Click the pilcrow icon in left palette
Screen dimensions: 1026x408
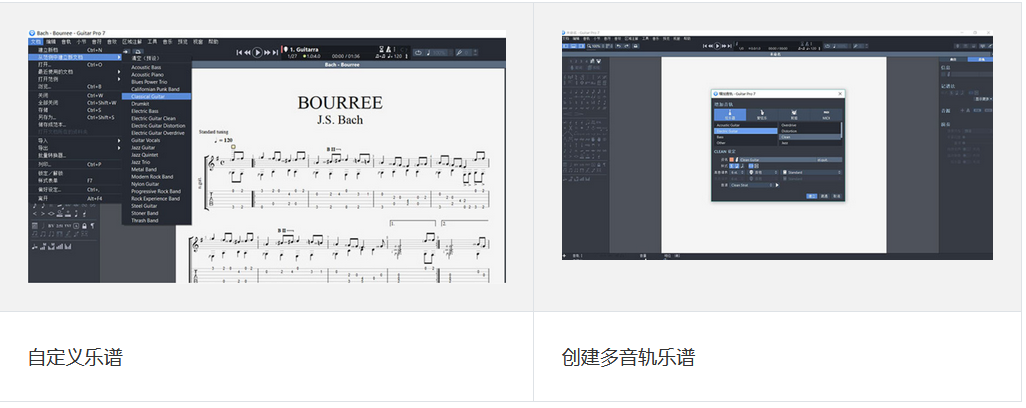(92, 226)
